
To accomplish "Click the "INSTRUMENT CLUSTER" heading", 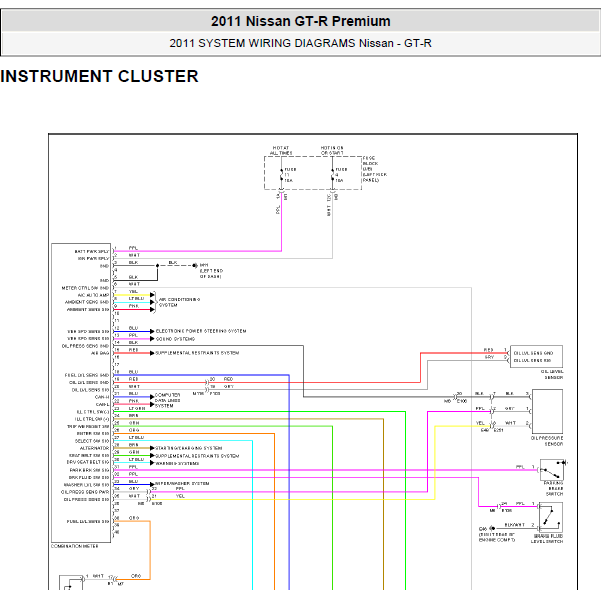I will click(x=99, y=76).
